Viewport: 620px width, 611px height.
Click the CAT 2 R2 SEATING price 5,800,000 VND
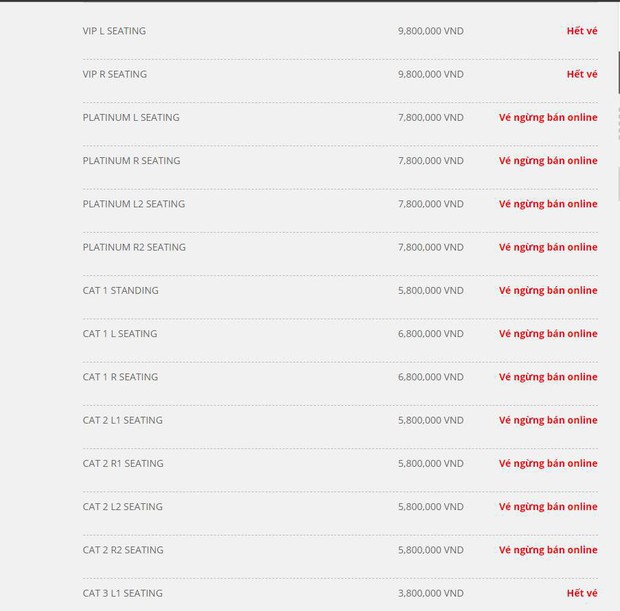[430, 550]
